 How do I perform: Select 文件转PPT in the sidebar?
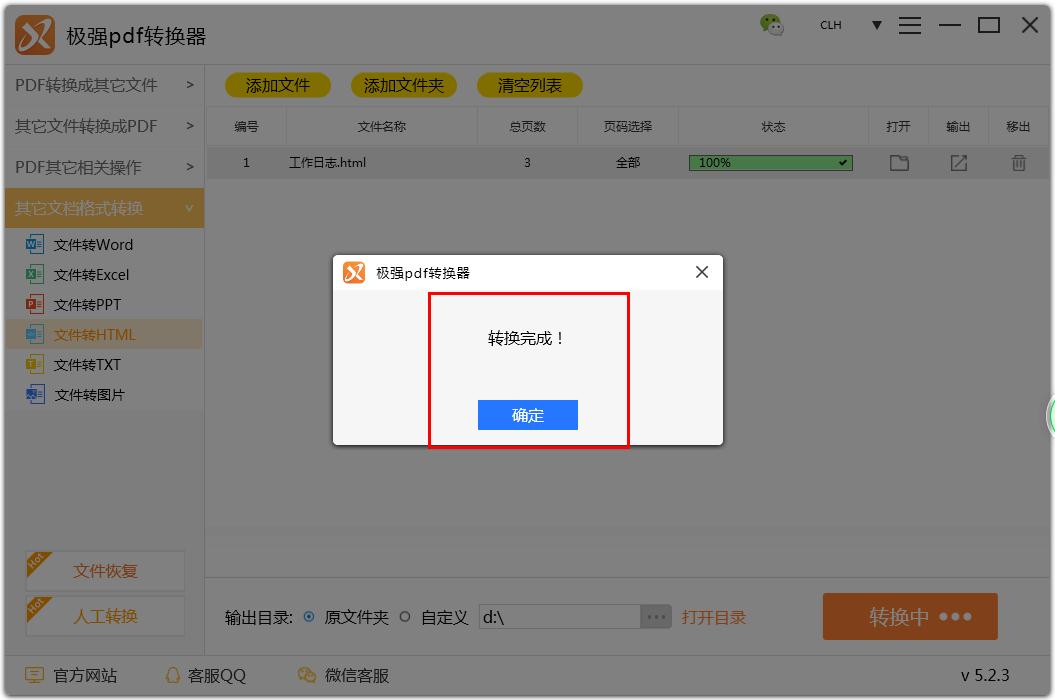coord(90,304)
